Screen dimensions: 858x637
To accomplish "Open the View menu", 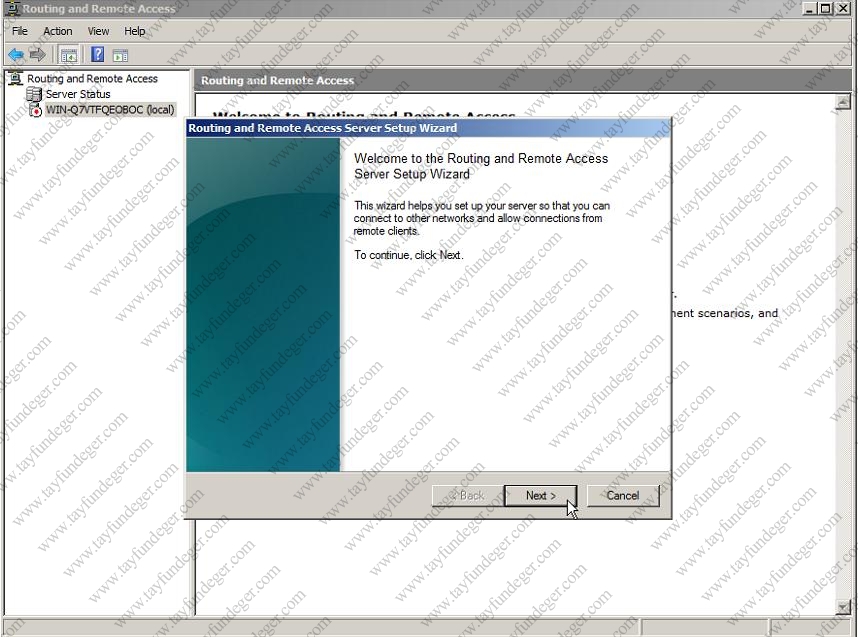I will (x=98, y=31).
